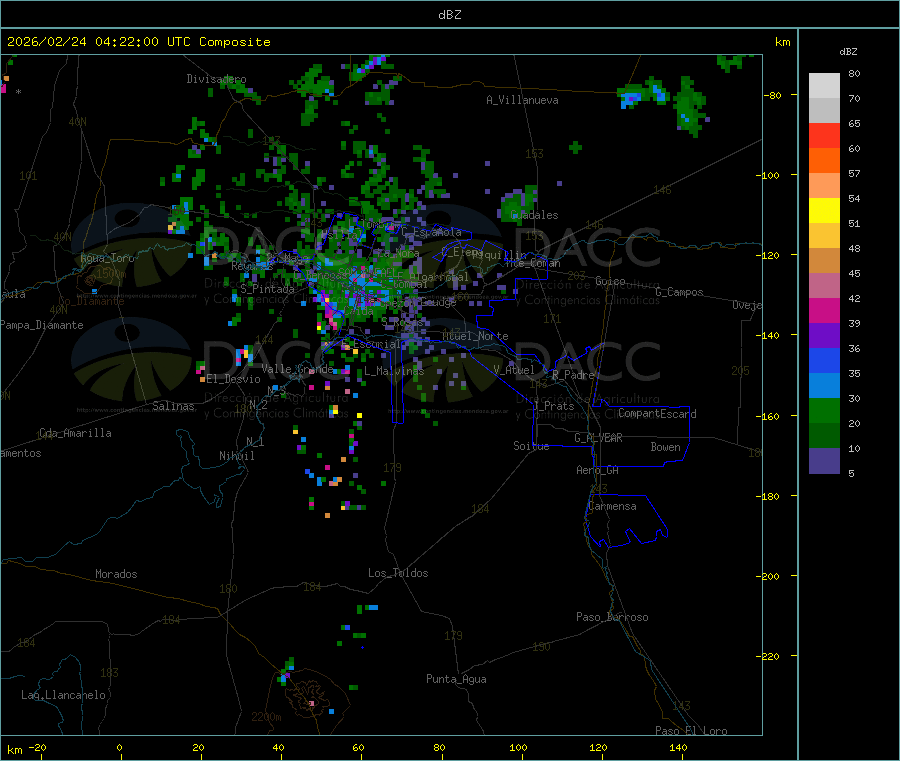Click the Bowen location label
This screenshot has height=761, width=900.
coord(666,447)
